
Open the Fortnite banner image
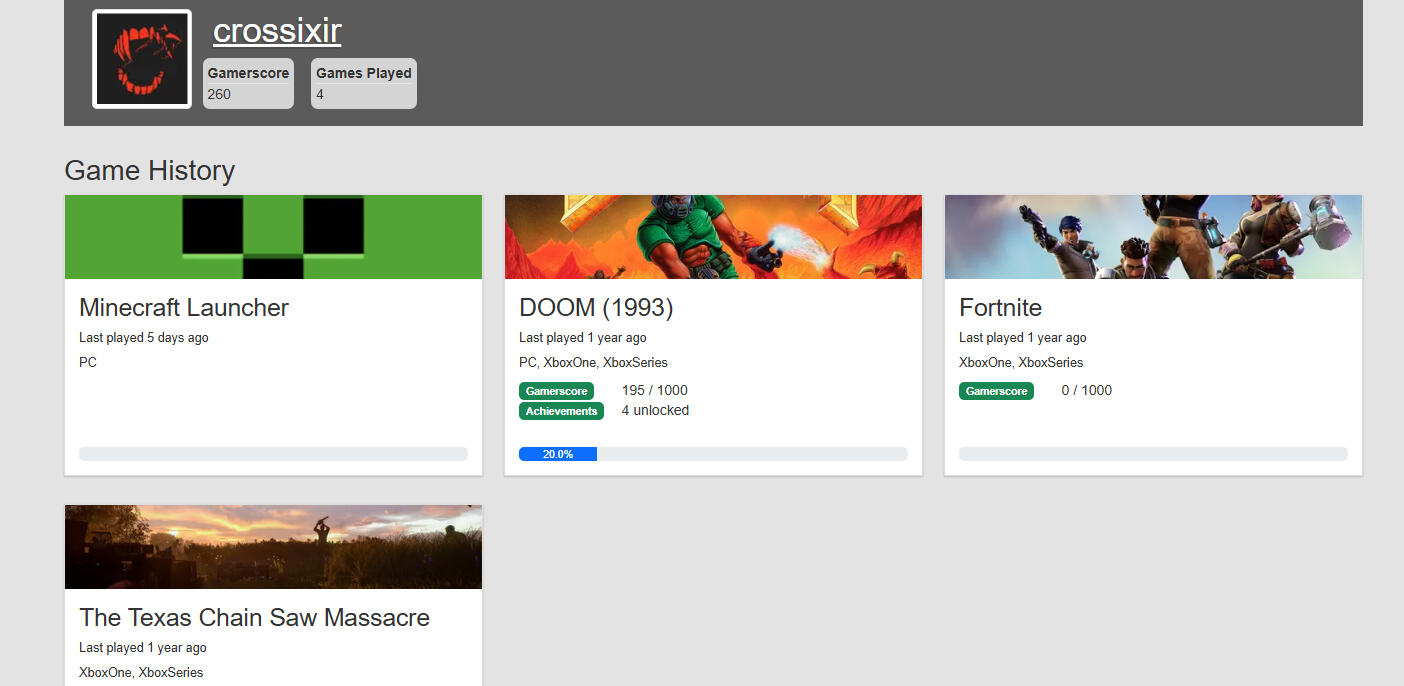(1153, 237)
